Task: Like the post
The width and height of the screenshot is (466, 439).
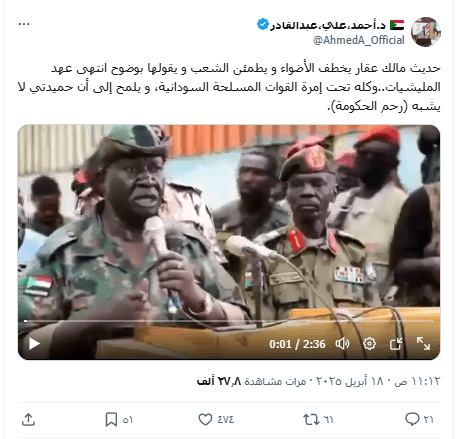Action: pos(216,419)
